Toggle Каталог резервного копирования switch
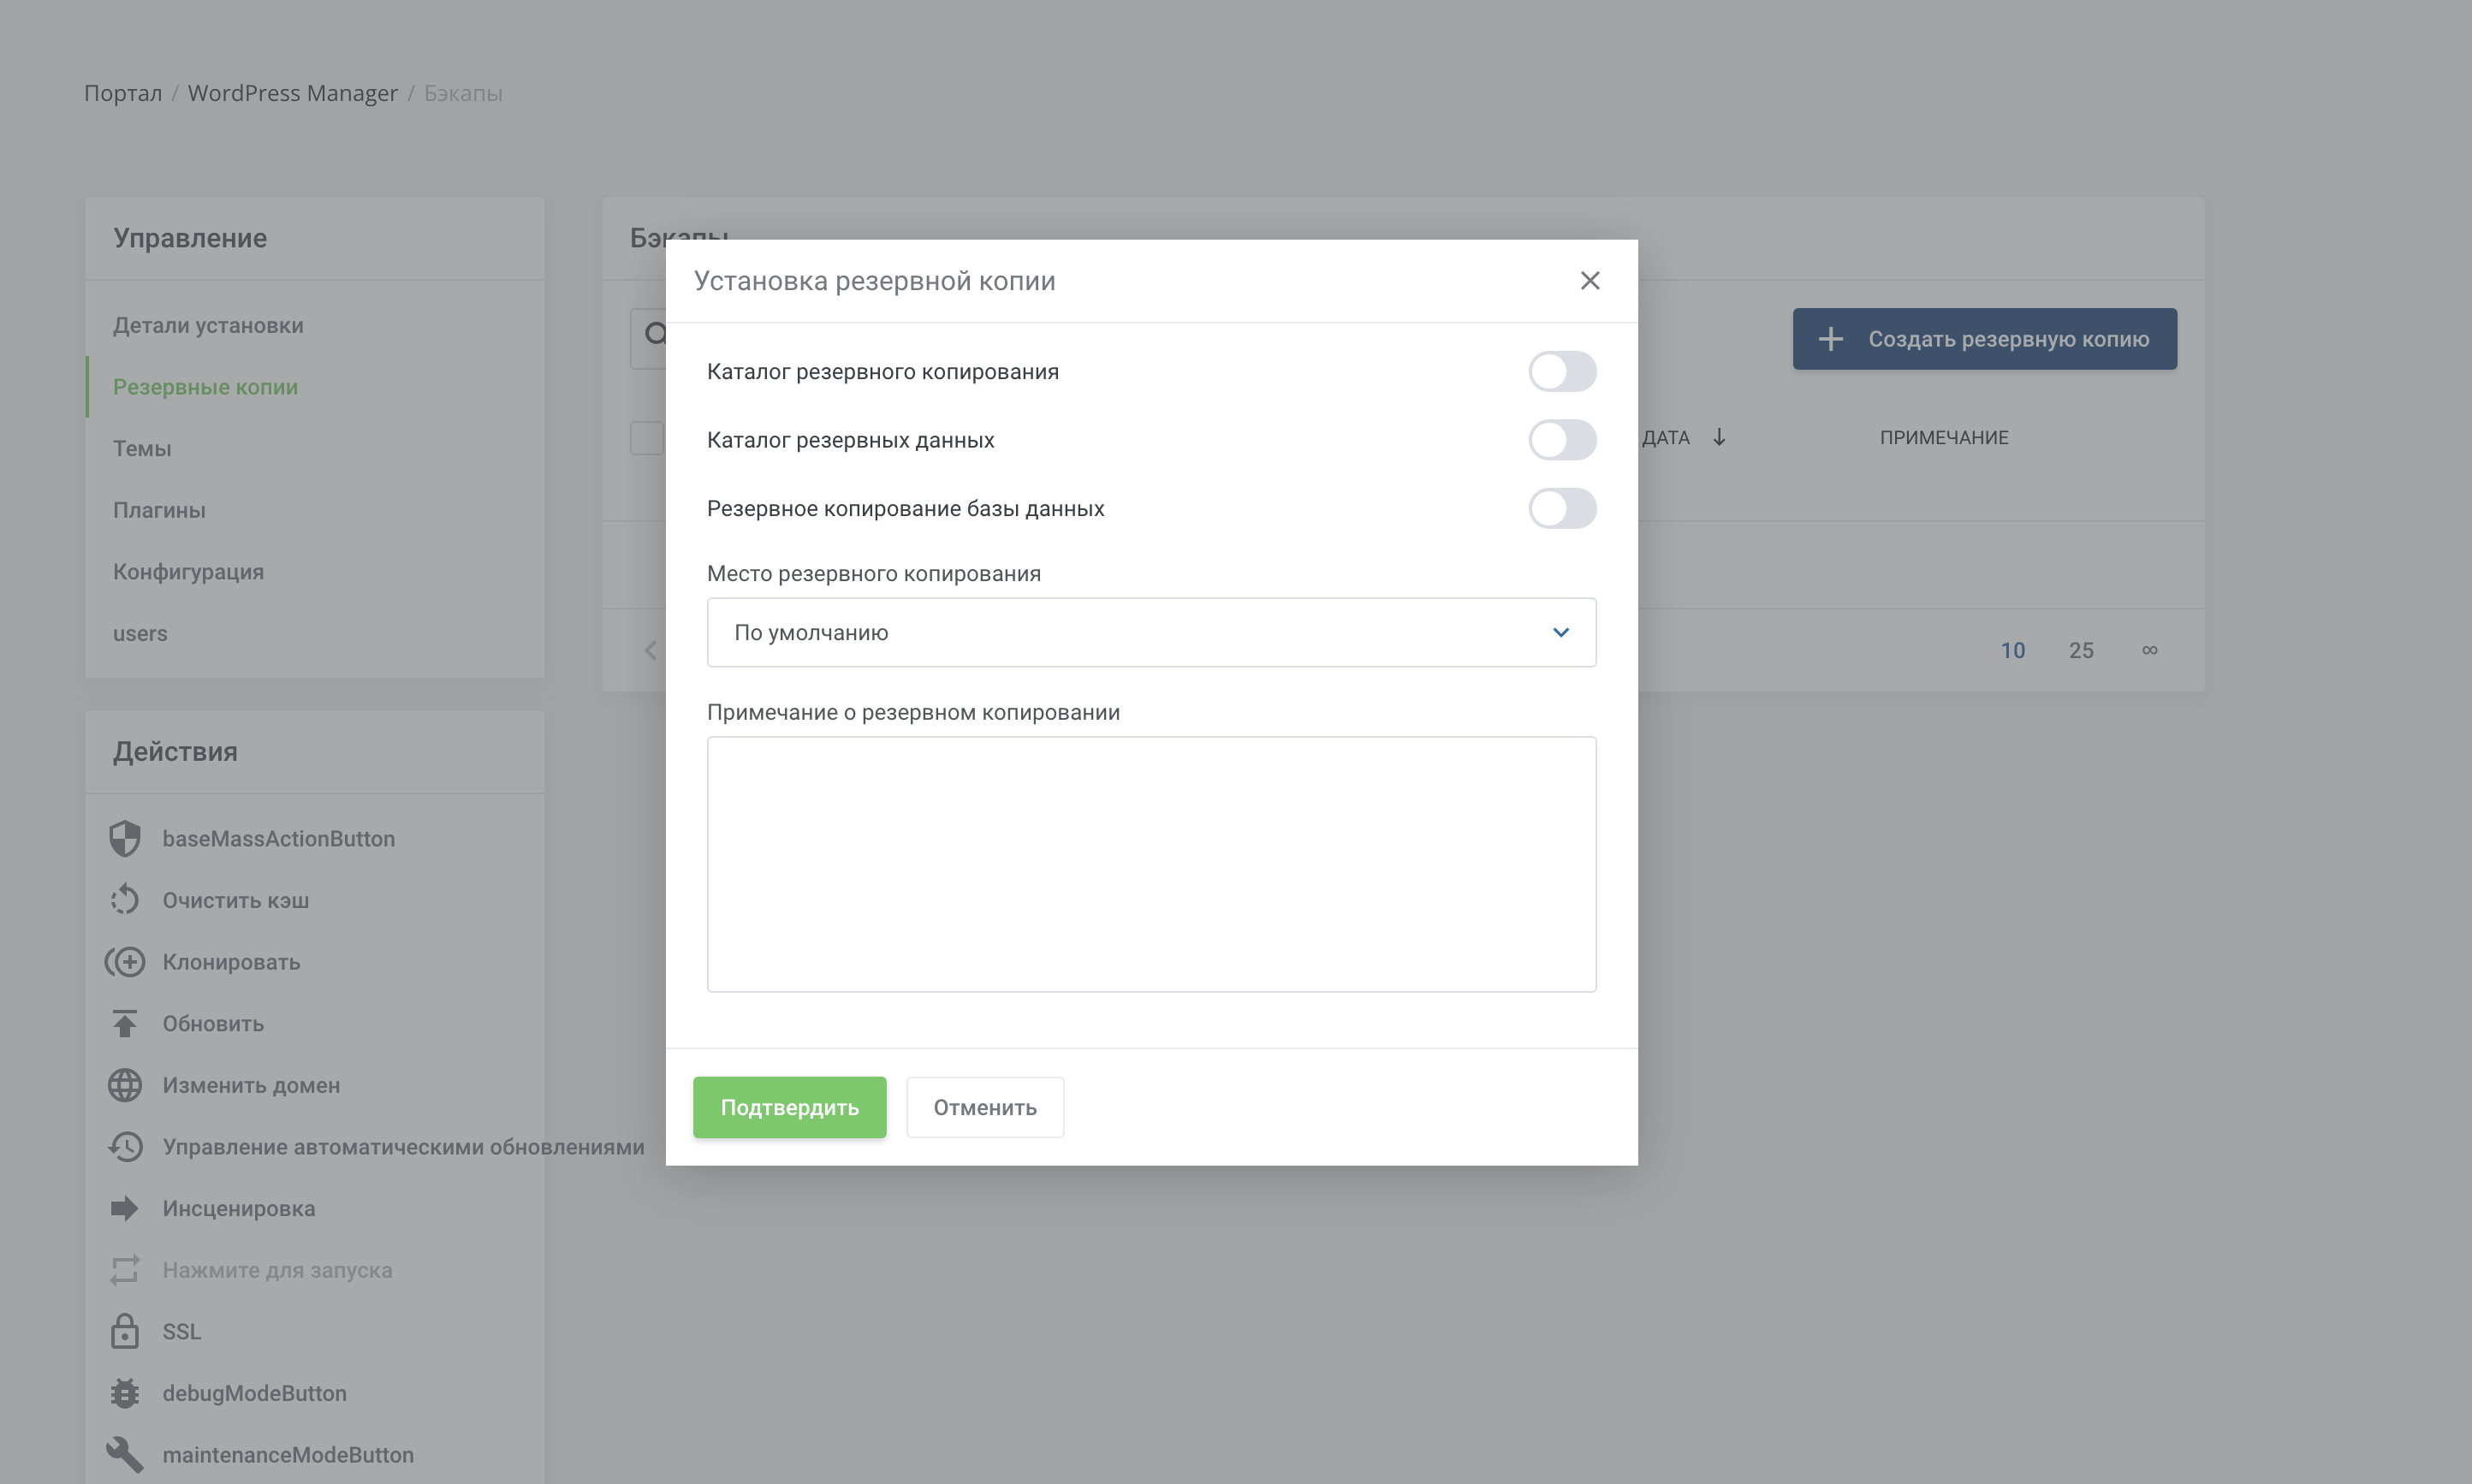 pos(1562,371)
